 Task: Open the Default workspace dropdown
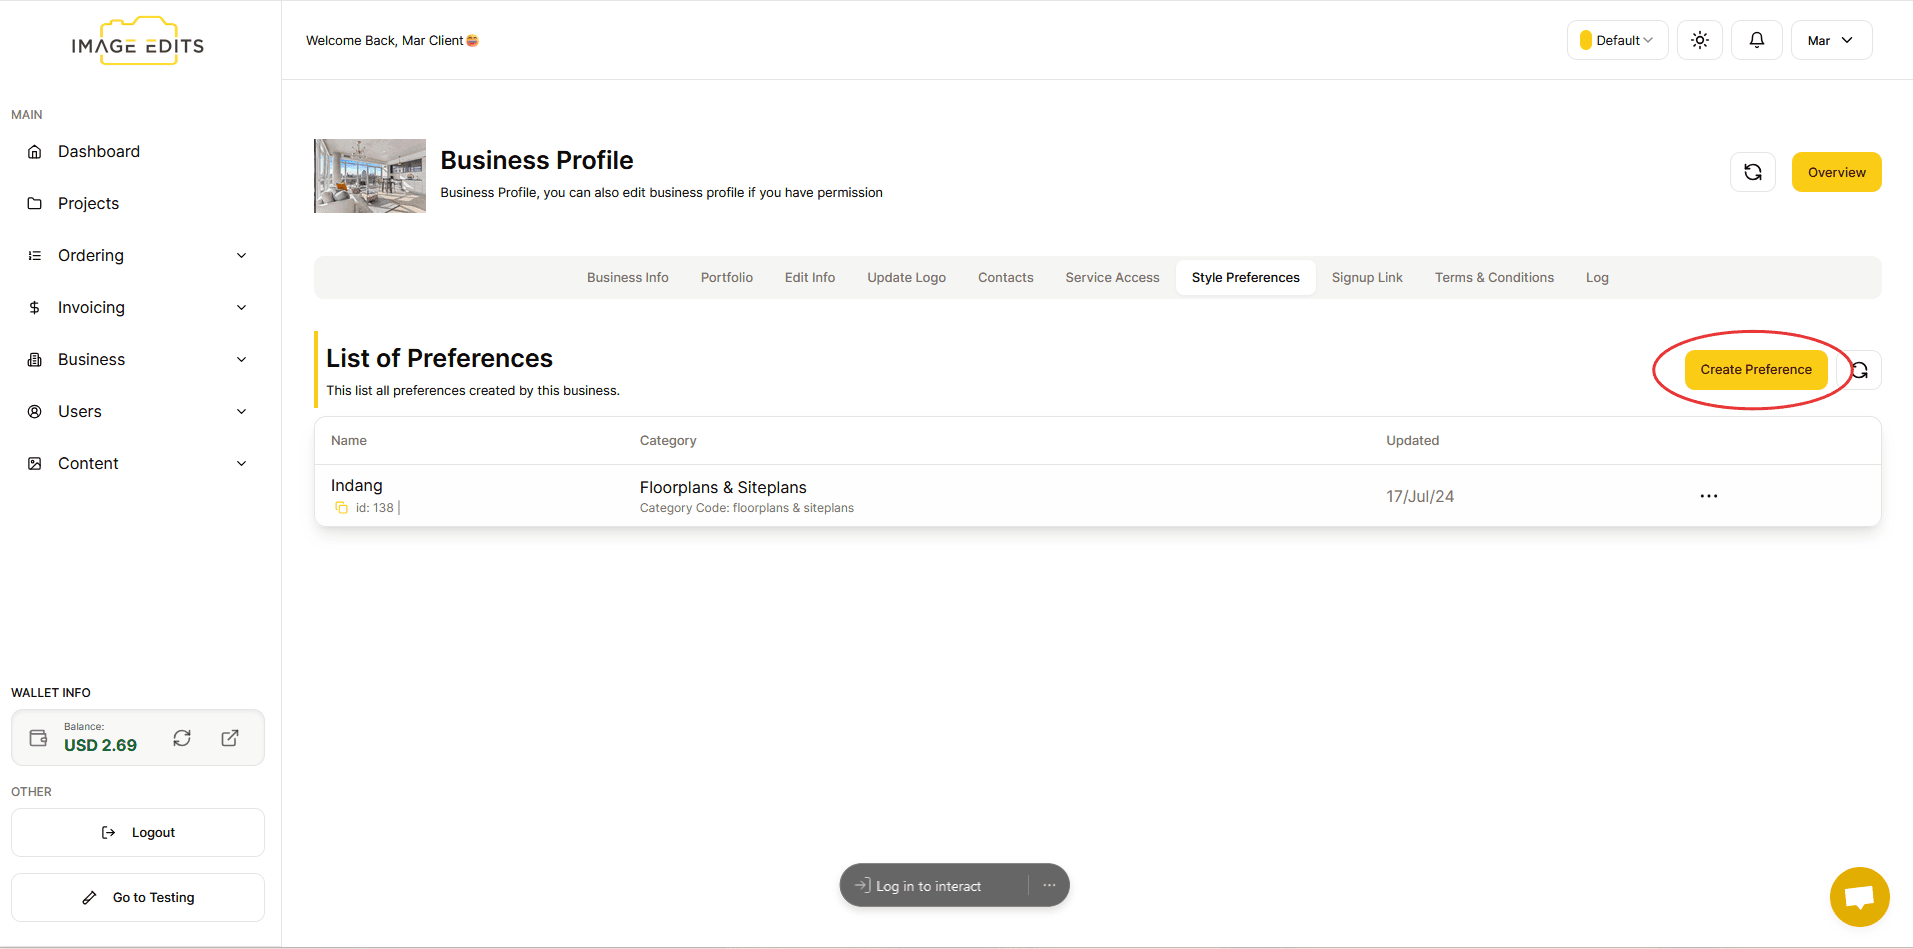[x=1616, y=40]
